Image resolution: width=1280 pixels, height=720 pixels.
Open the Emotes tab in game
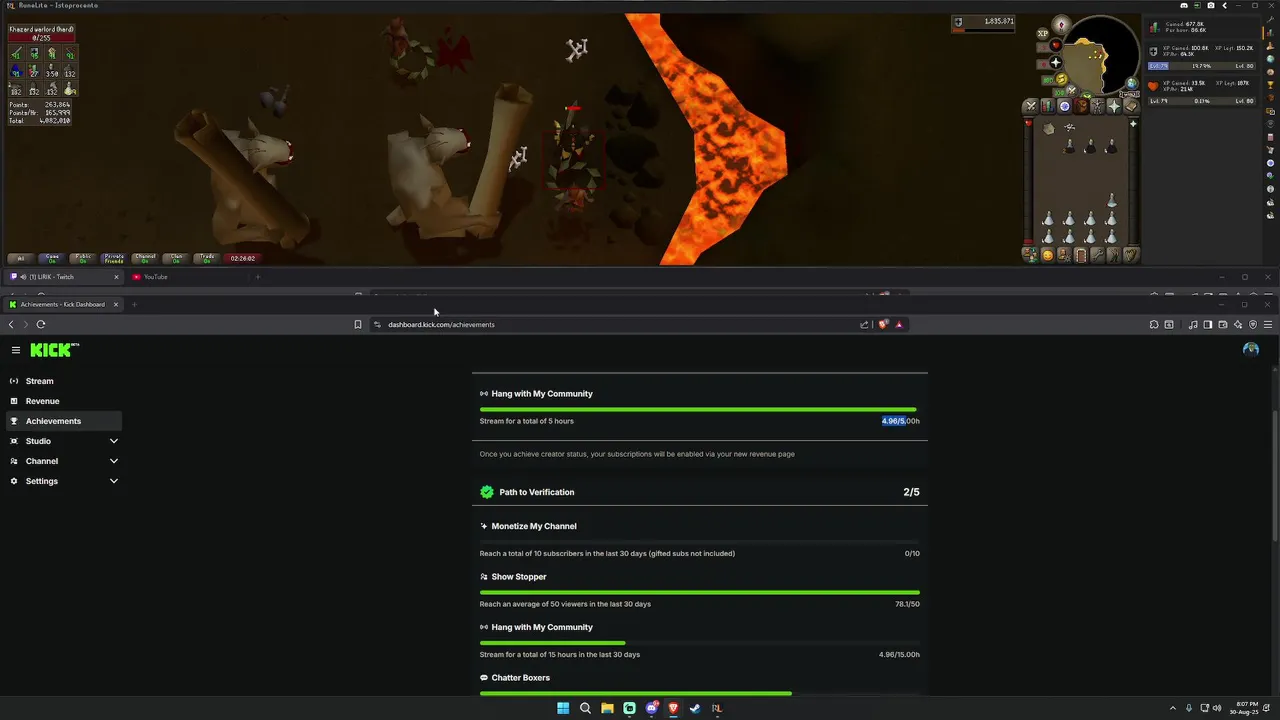tap(1114, 255)
